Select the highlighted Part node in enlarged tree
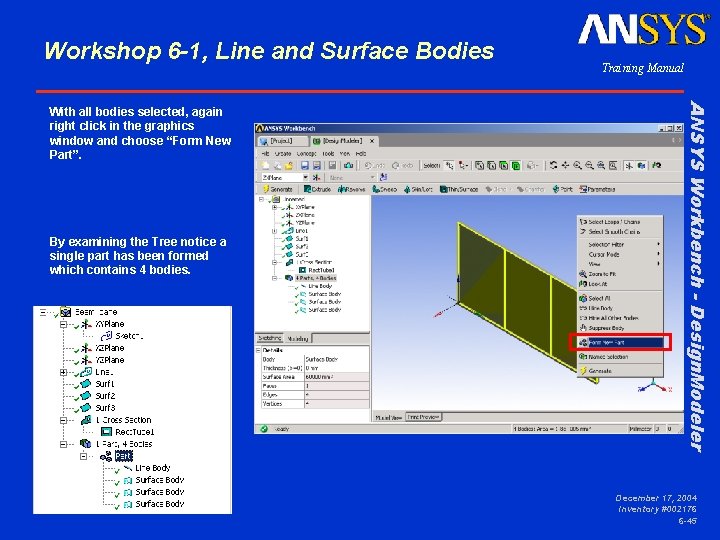 tap(124, 456)
